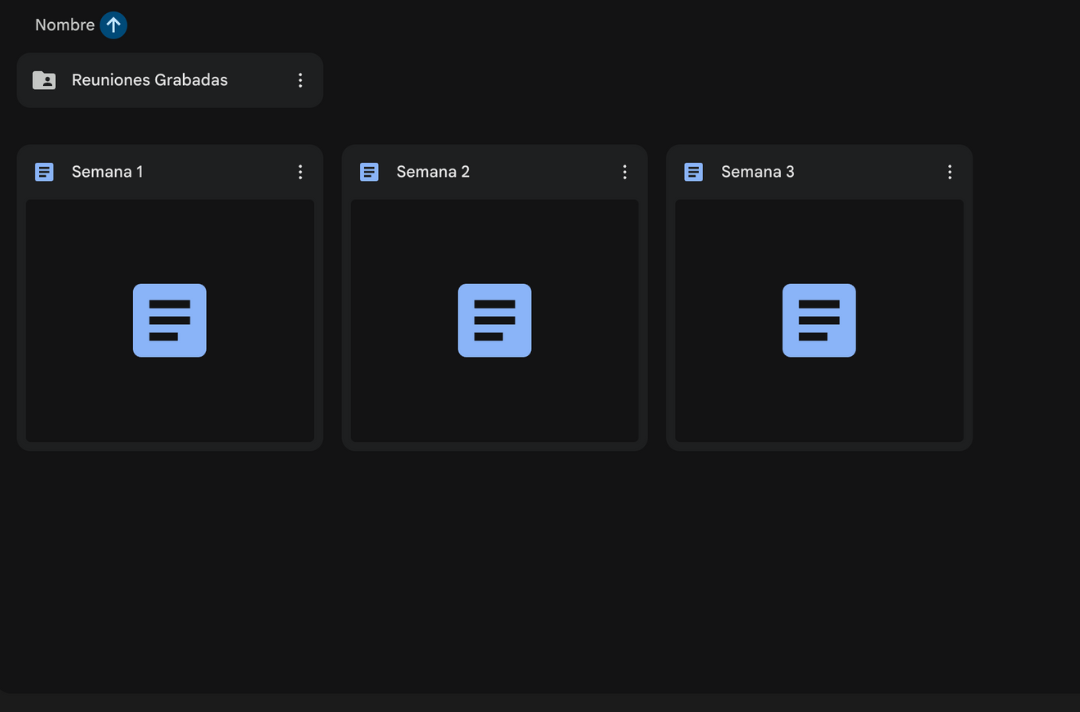The height and width of the screenshot is (712, 1080).
Task: Click the small Docs icon beside Semana 3
Action: point(693,172)
